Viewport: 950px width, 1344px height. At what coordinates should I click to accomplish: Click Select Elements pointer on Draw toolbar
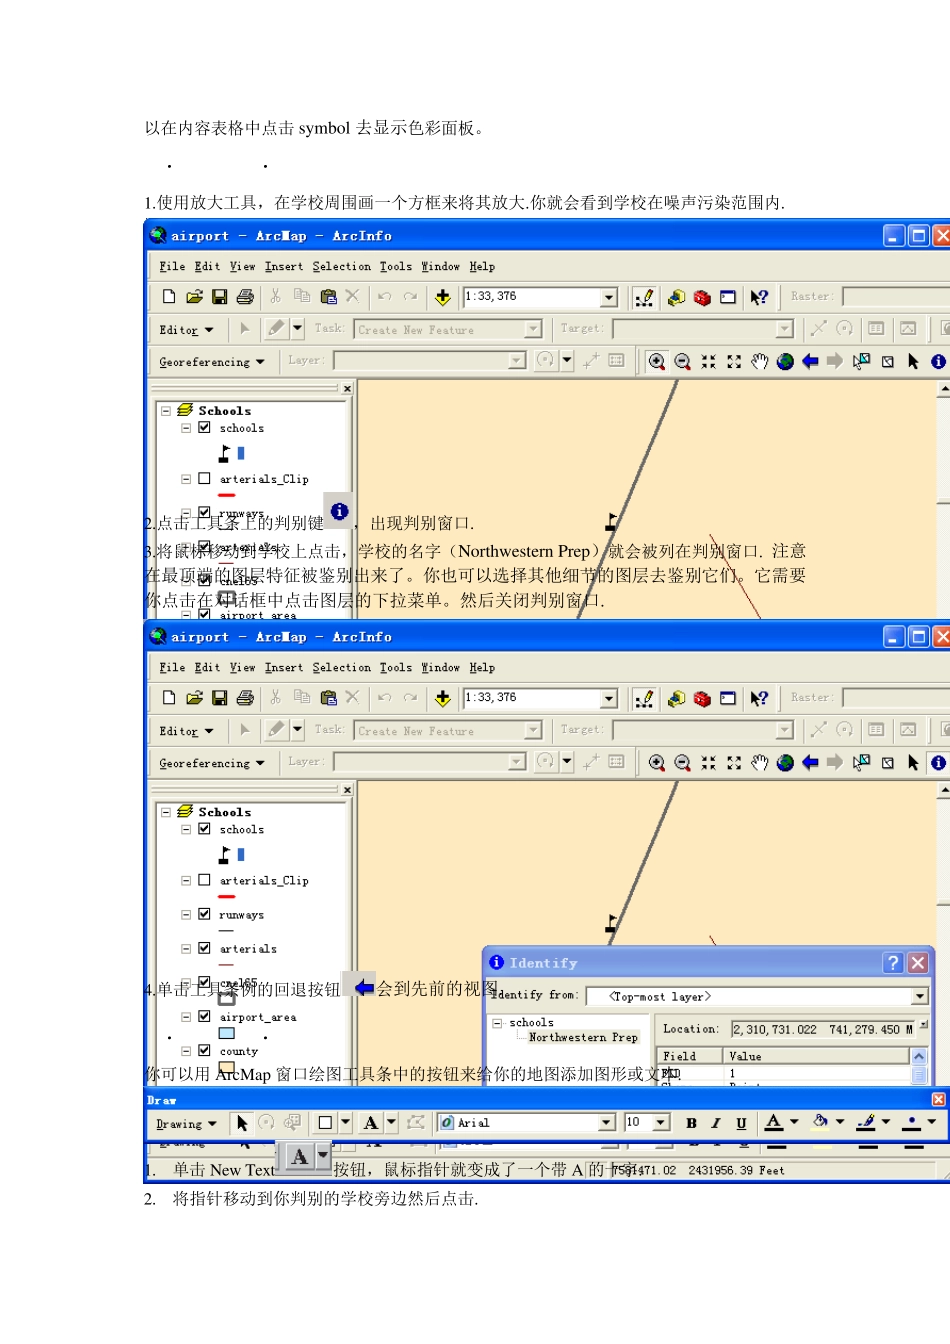(241, 1123)
